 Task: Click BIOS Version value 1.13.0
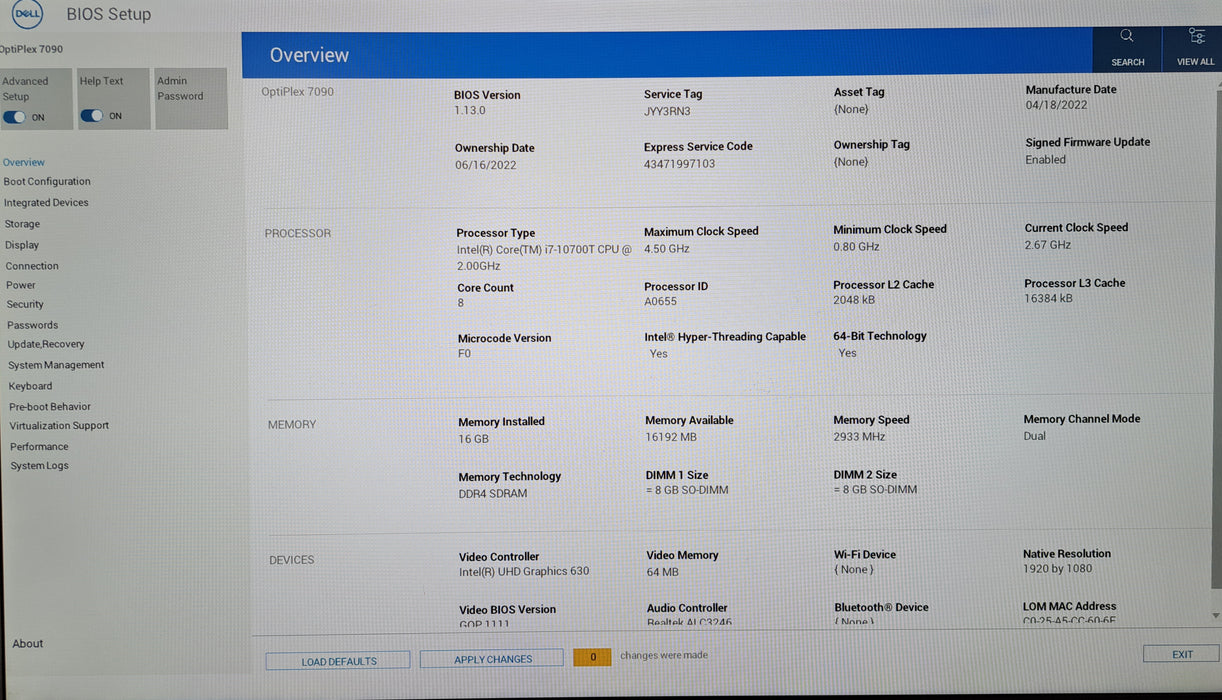tap(469, 111)
